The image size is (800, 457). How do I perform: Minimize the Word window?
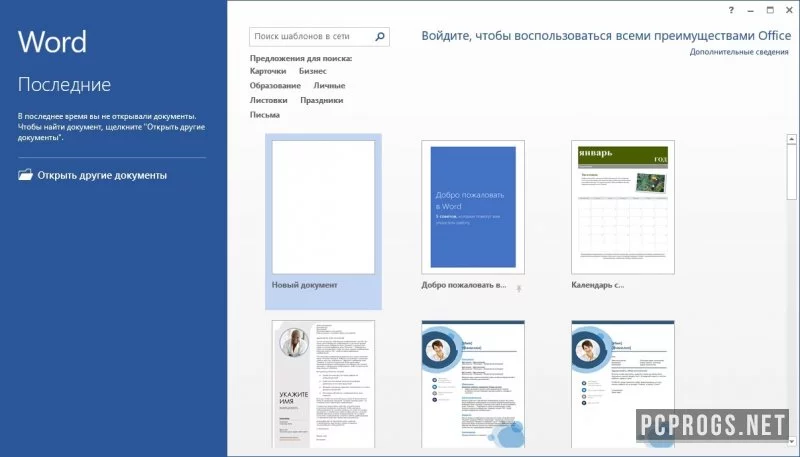tap(751, 10)
